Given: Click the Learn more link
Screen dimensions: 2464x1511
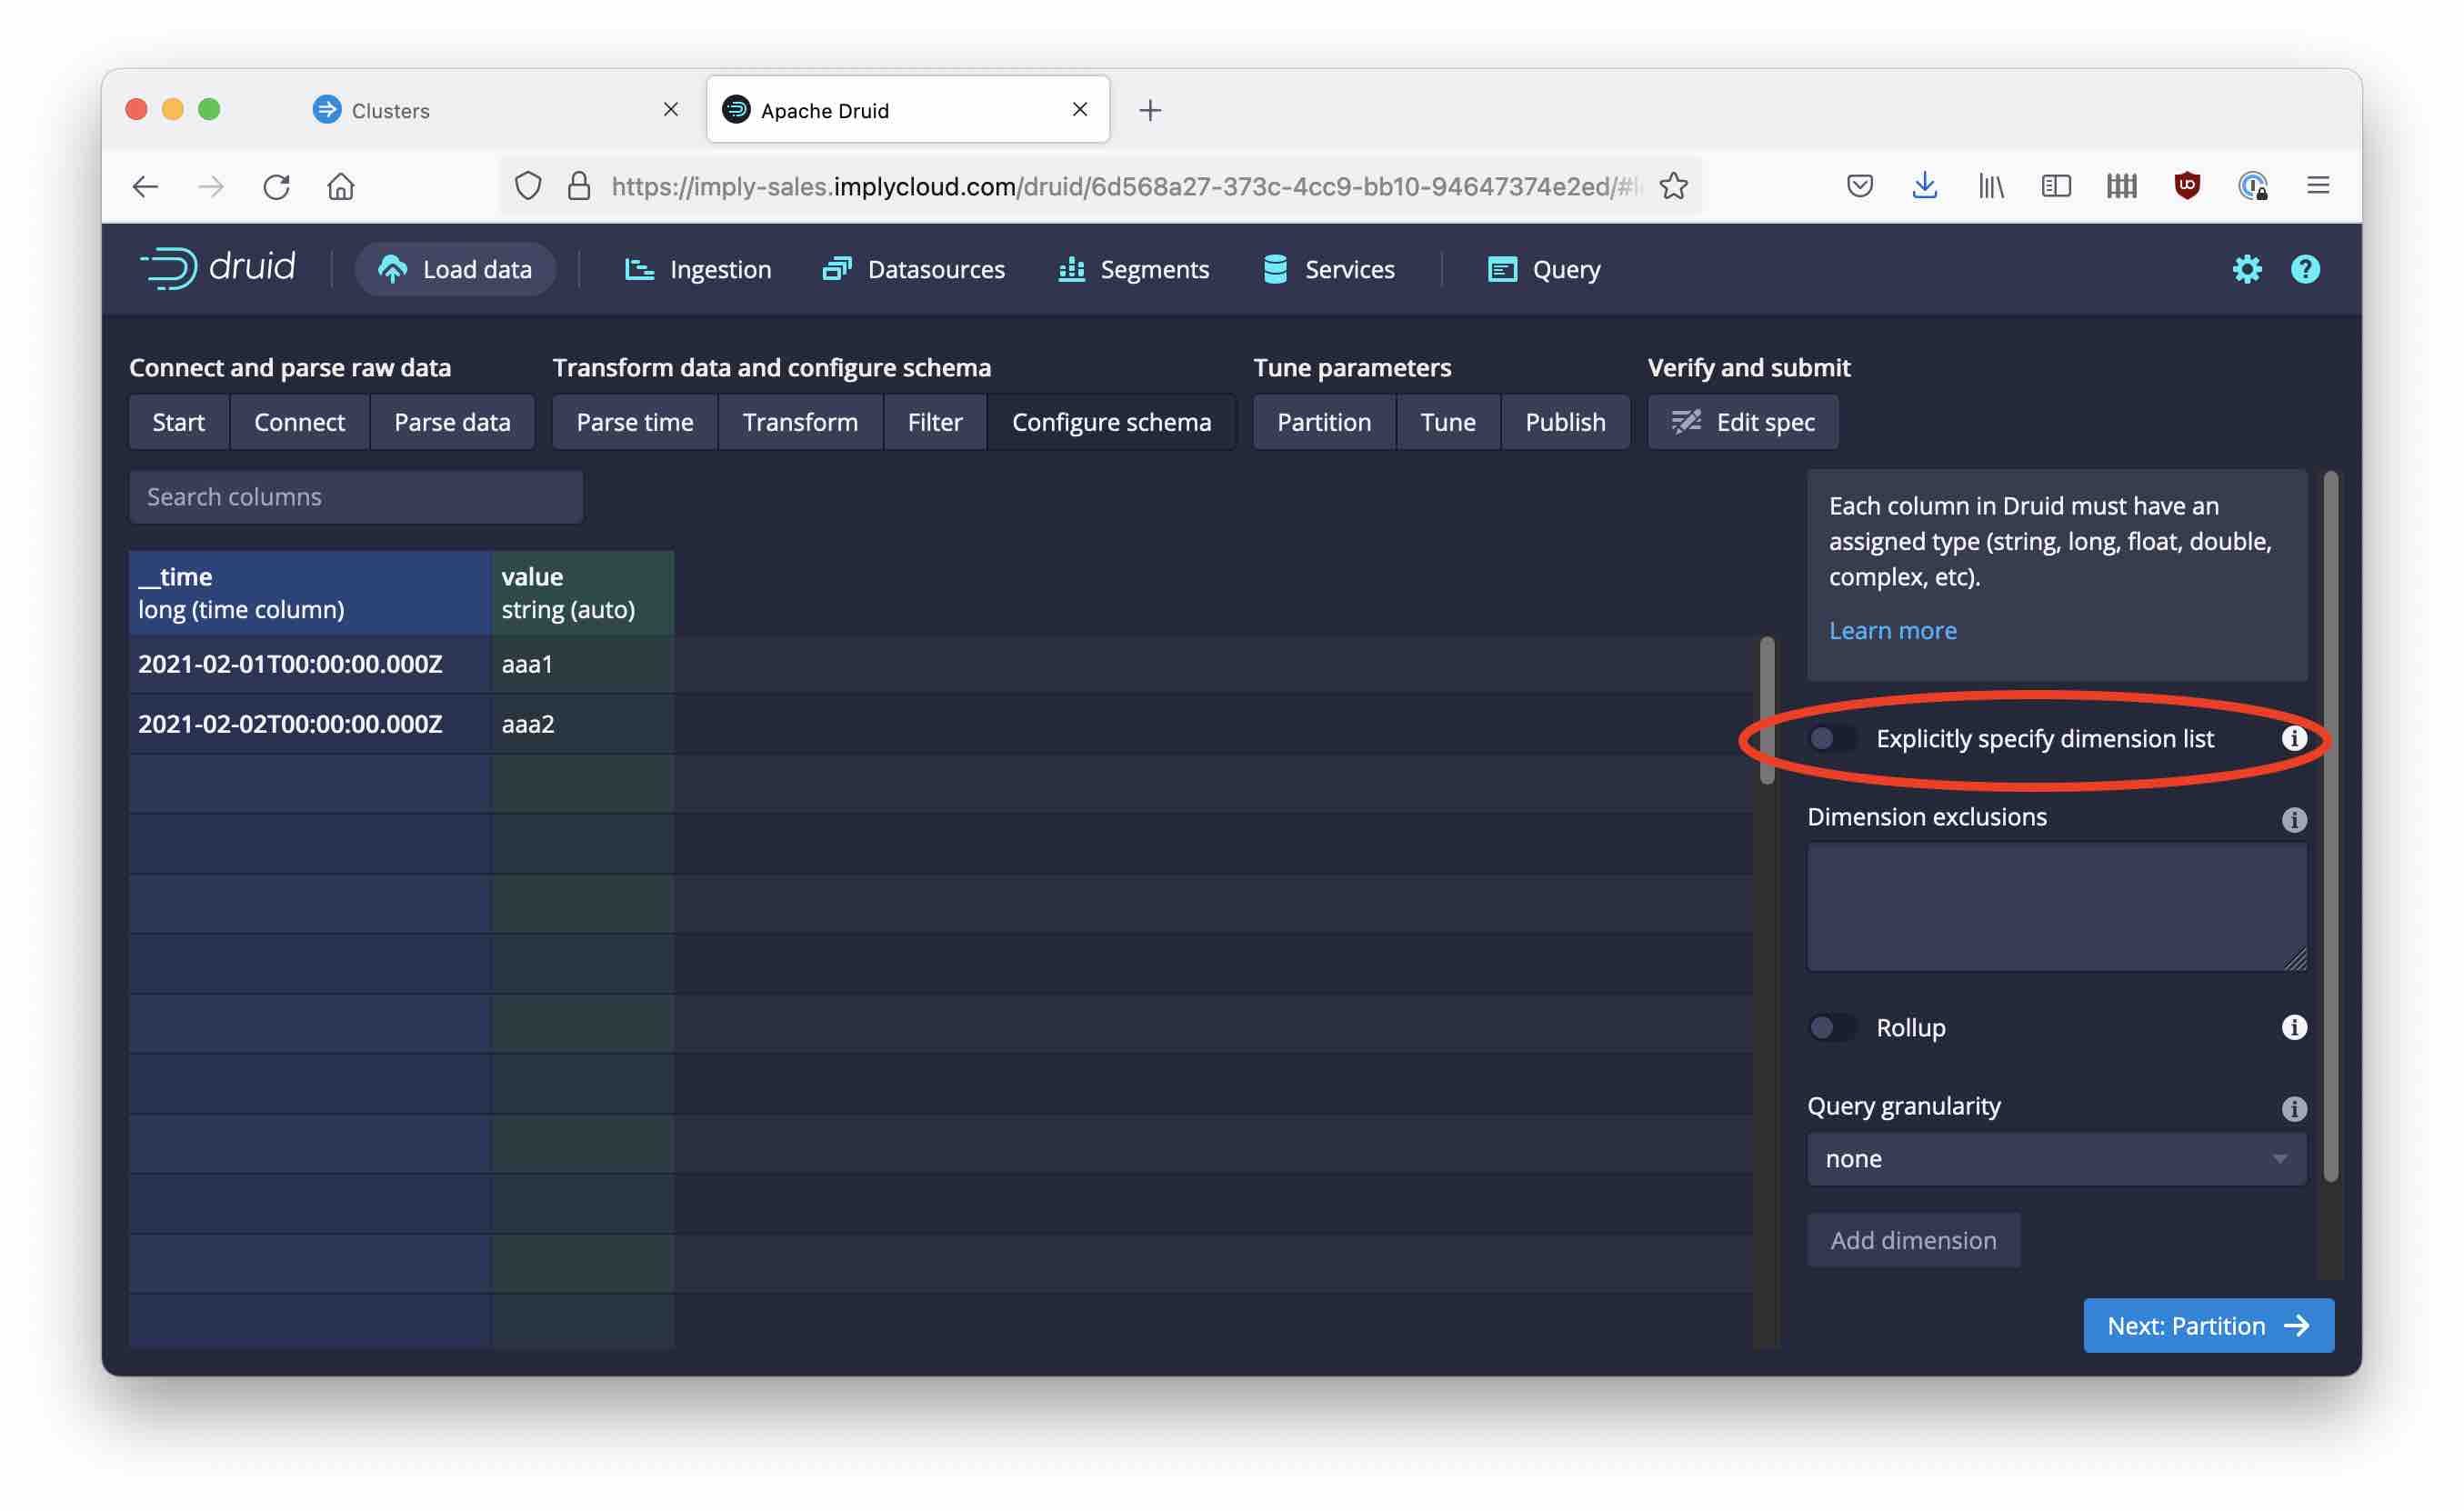Looking at the screenshot, I should tap(1892, 630).
